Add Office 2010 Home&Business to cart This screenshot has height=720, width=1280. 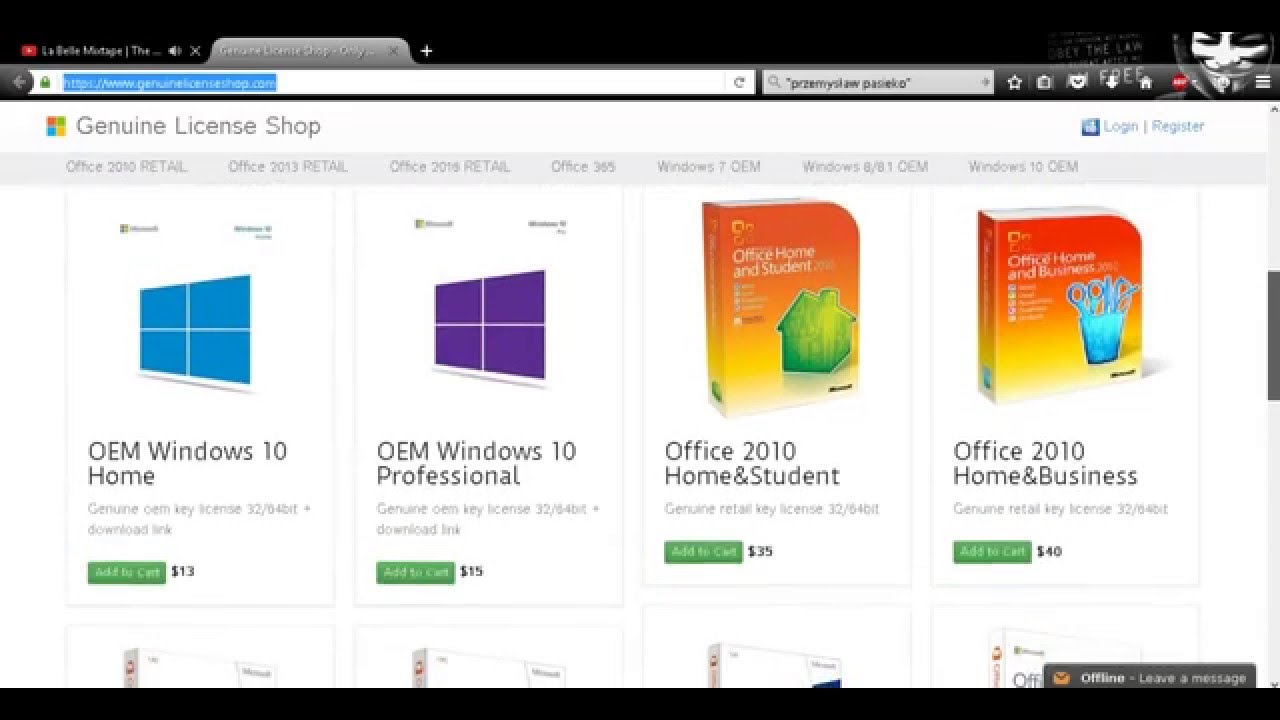[992, 552]
